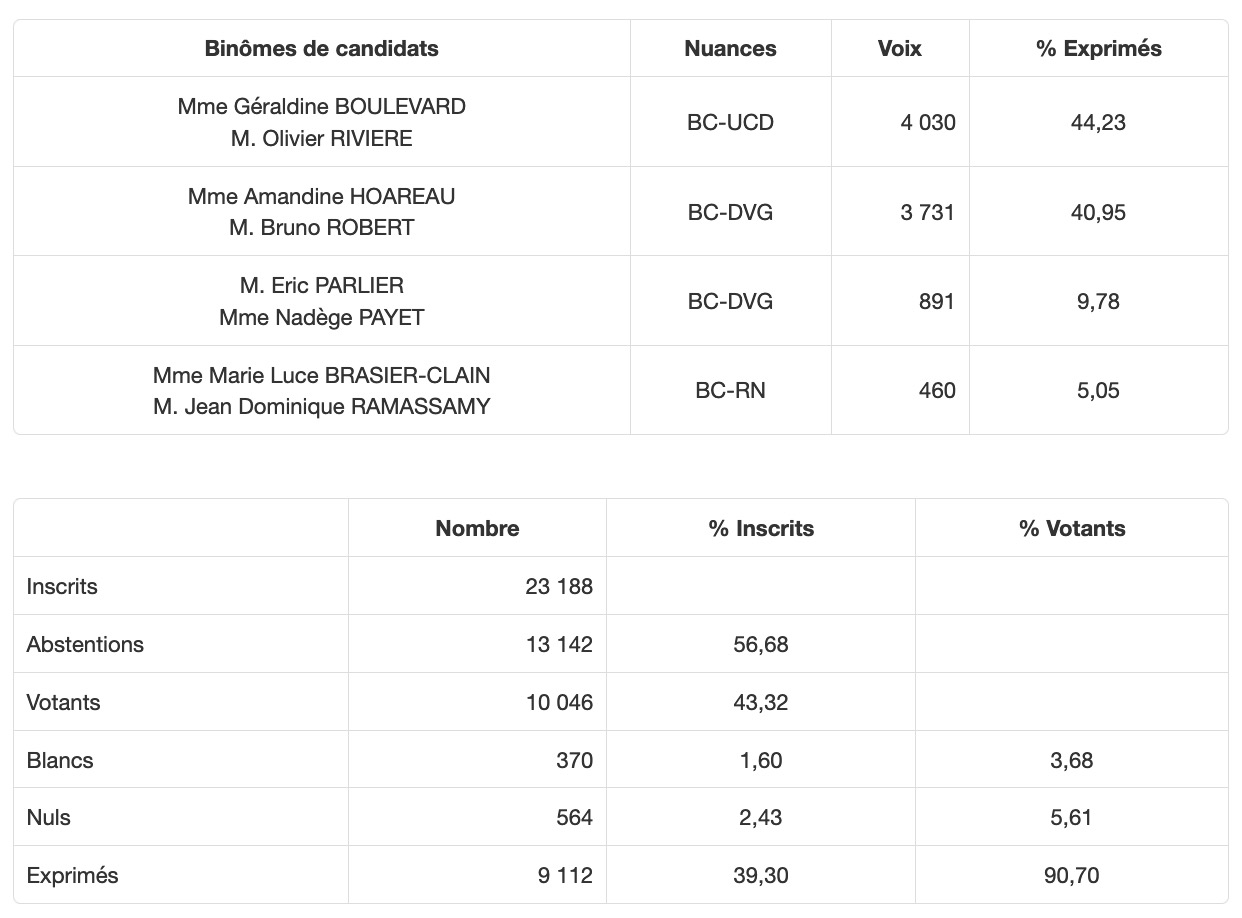The height and width of the screenshot is (918, 1242).
Task: Click the "Nuances" column header
Action: (x=730, y=48)
